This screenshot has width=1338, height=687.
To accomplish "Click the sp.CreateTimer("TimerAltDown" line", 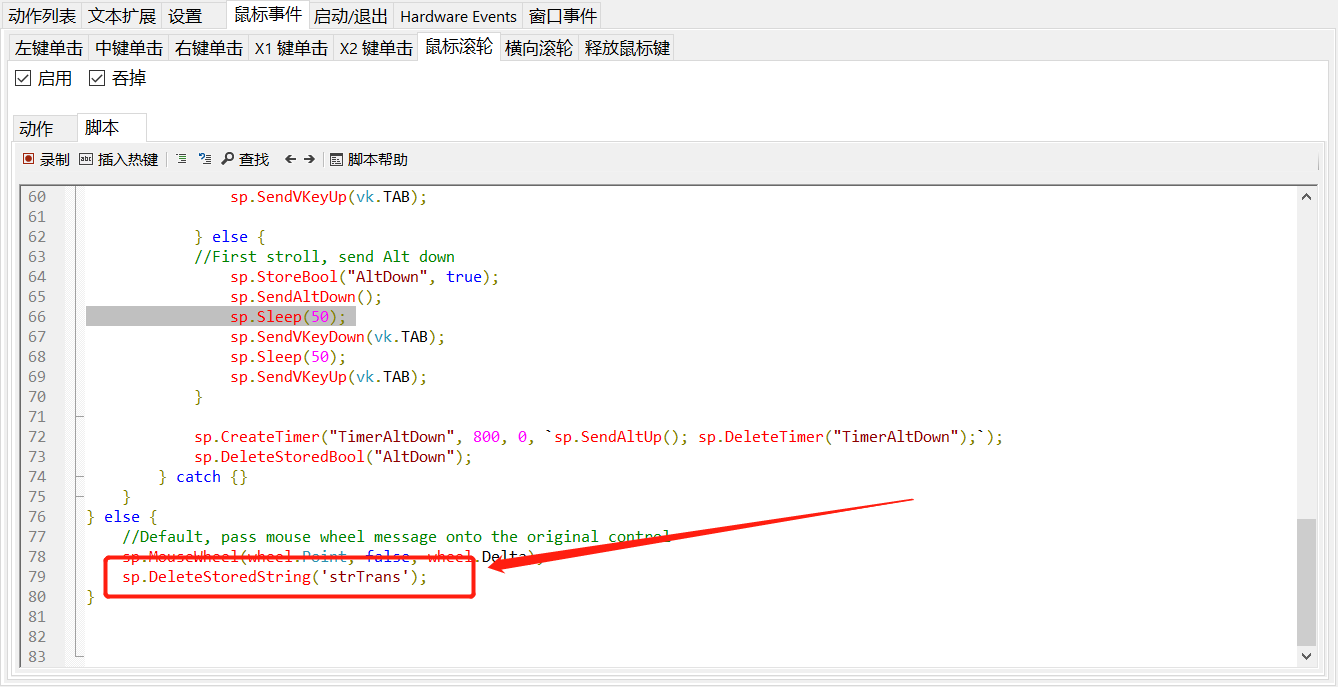I will pos(598,437).
